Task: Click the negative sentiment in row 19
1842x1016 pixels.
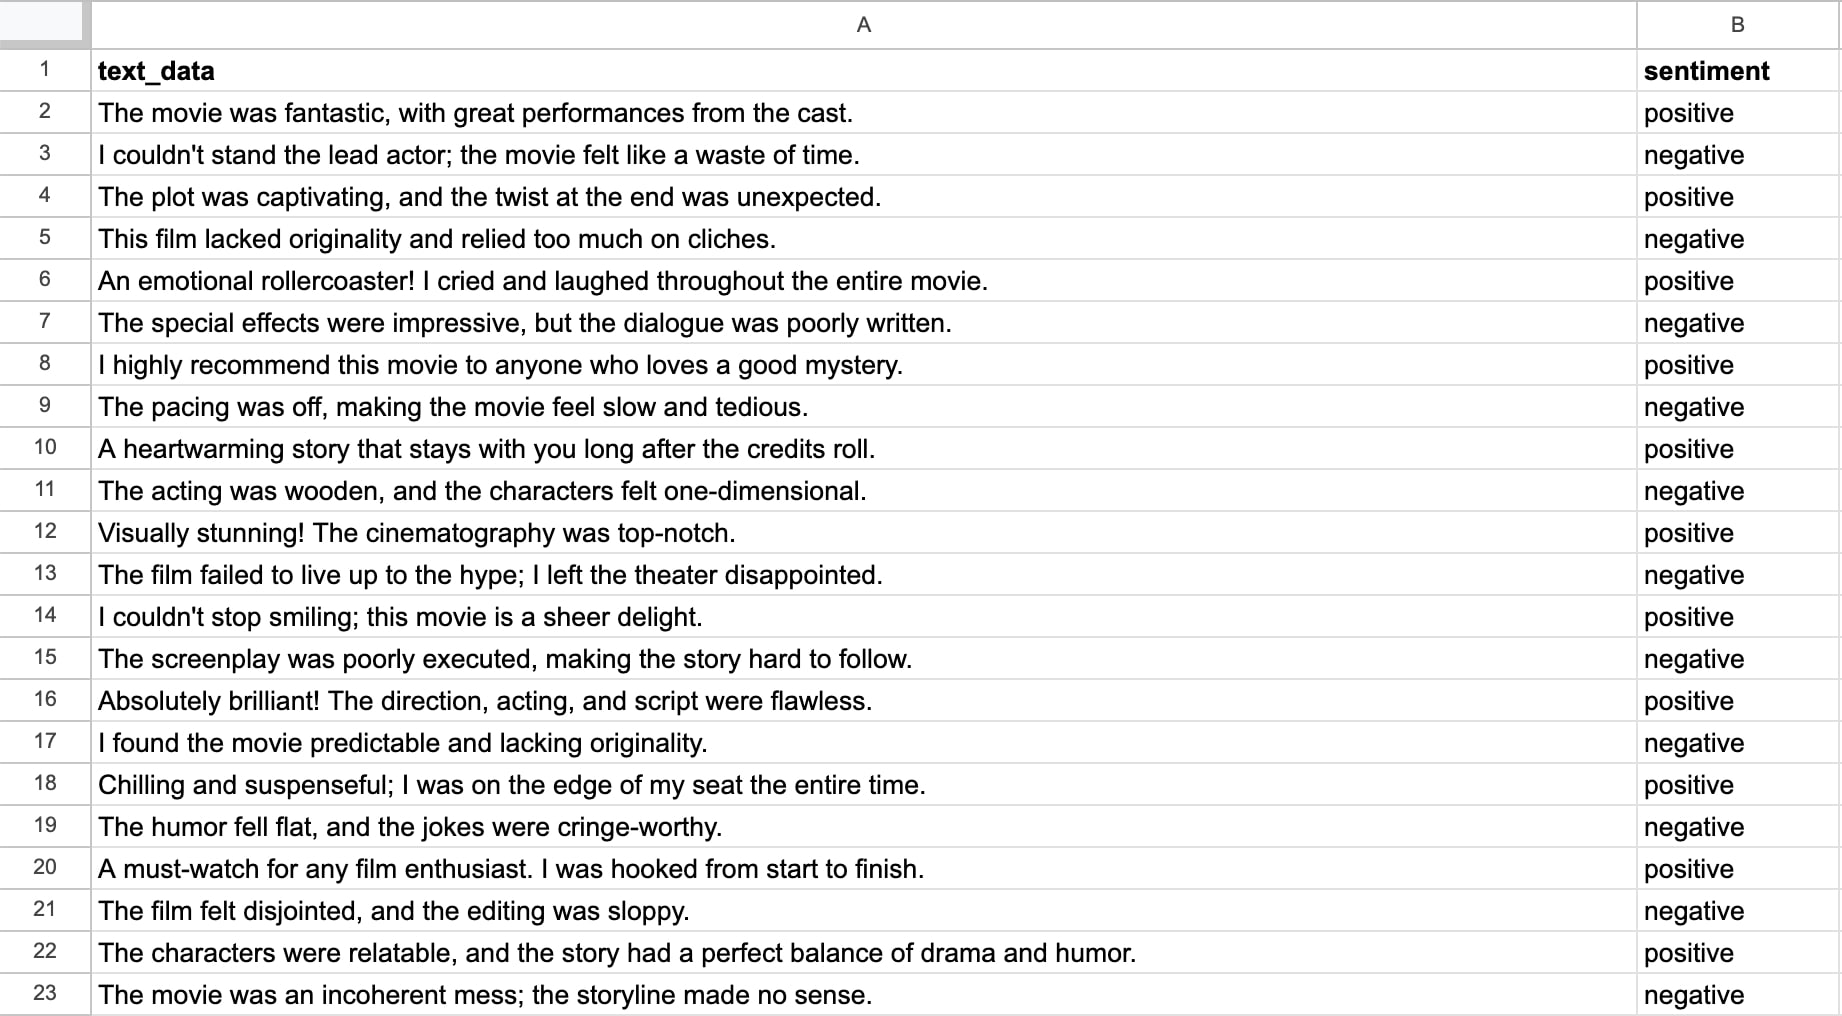Action: pos(1738,827)
